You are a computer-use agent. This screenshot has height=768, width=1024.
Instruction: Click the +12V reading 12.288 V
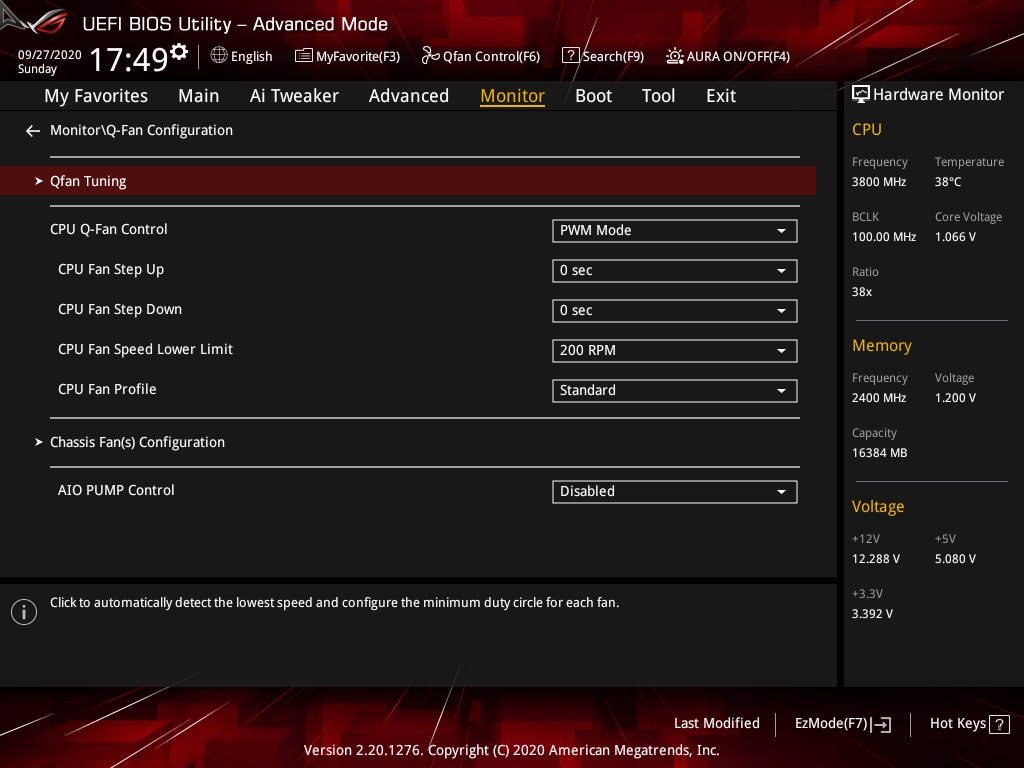[x=875, y=559]
